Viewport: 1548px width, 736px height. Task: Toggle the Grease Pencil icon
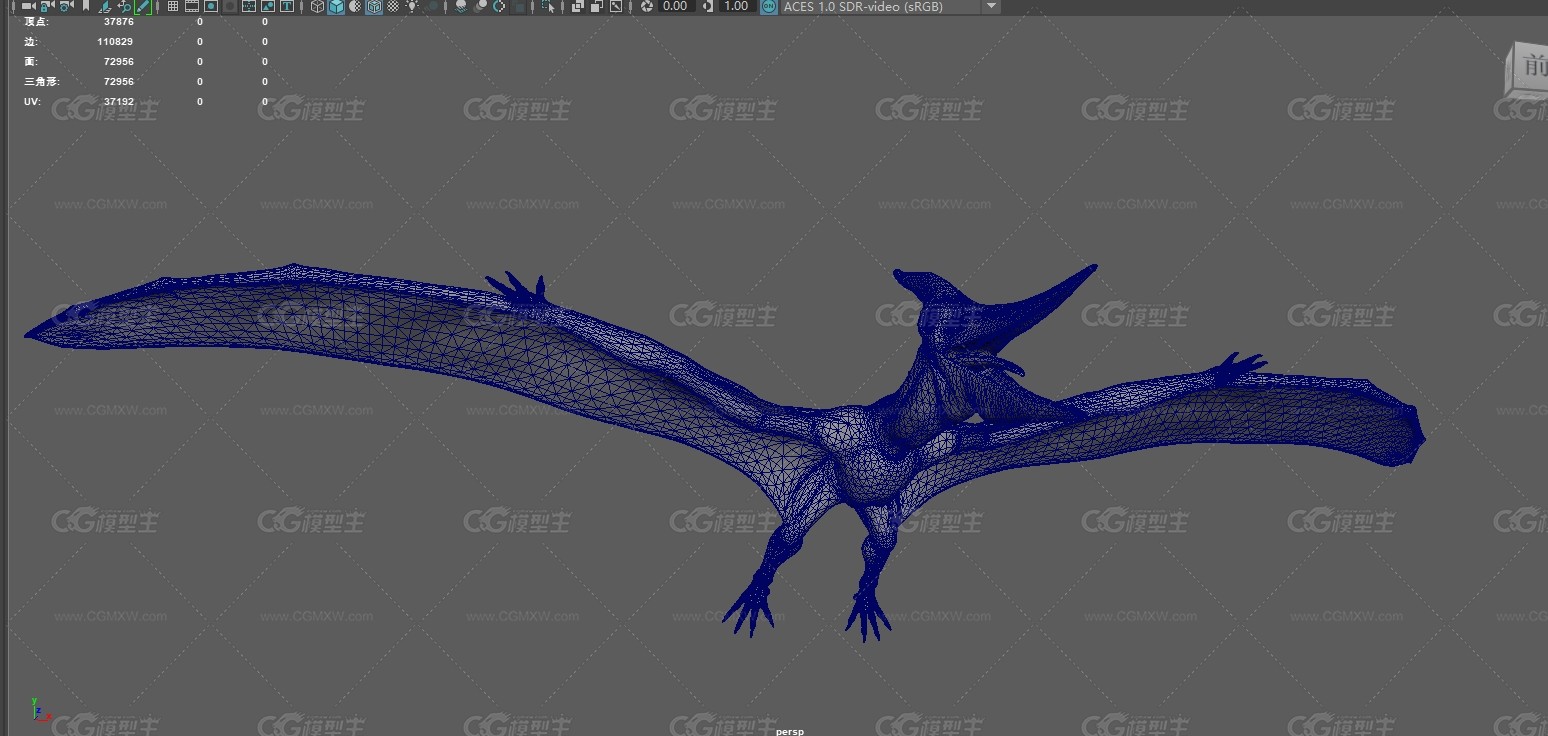(143, 6)
